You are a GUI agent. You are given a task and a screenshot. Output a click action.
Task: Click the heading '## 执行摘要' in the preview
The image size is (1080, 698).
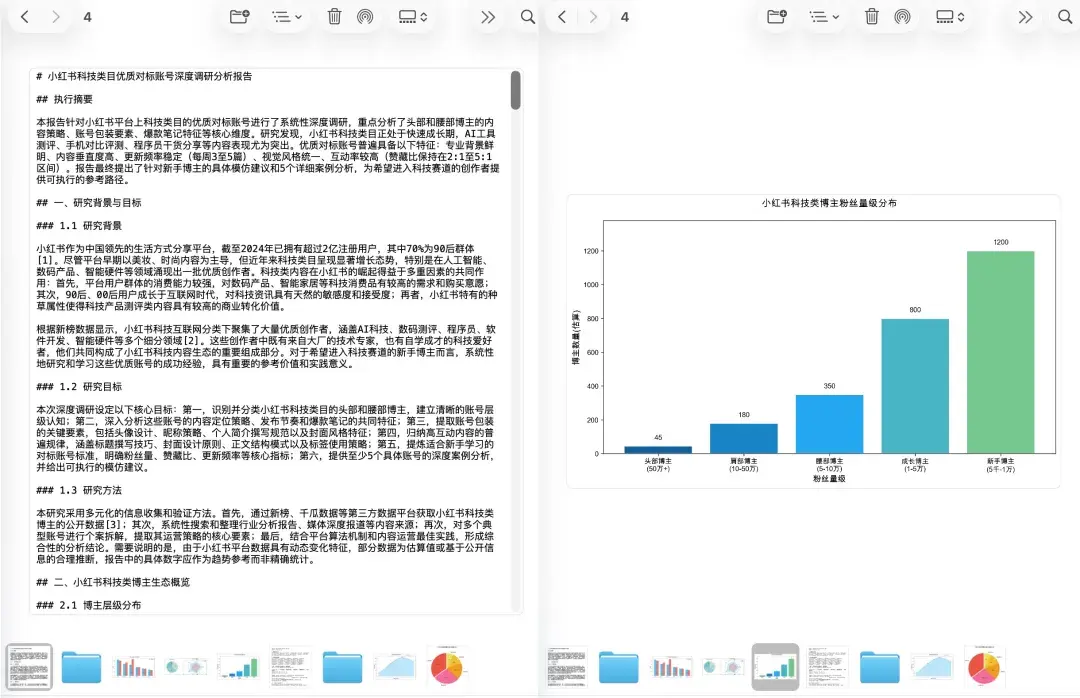[64, 99]
